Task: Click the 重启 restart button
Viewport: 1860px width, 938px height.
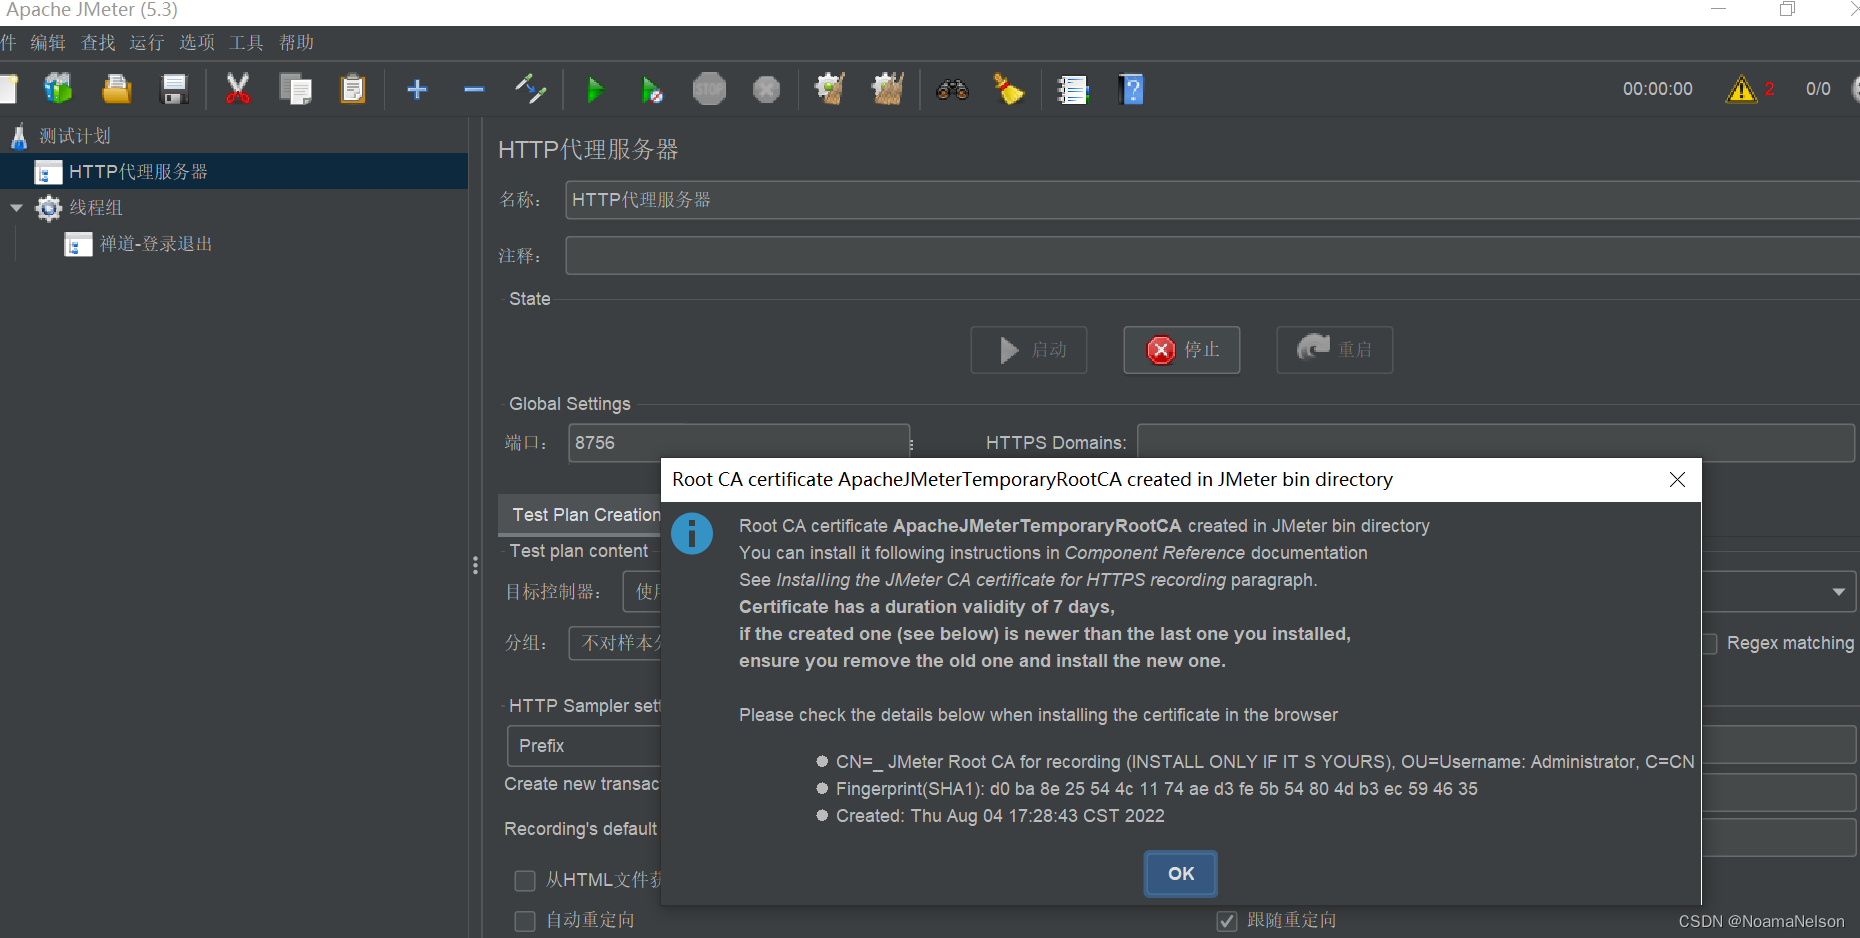Action: click(x=1335, y=350)
